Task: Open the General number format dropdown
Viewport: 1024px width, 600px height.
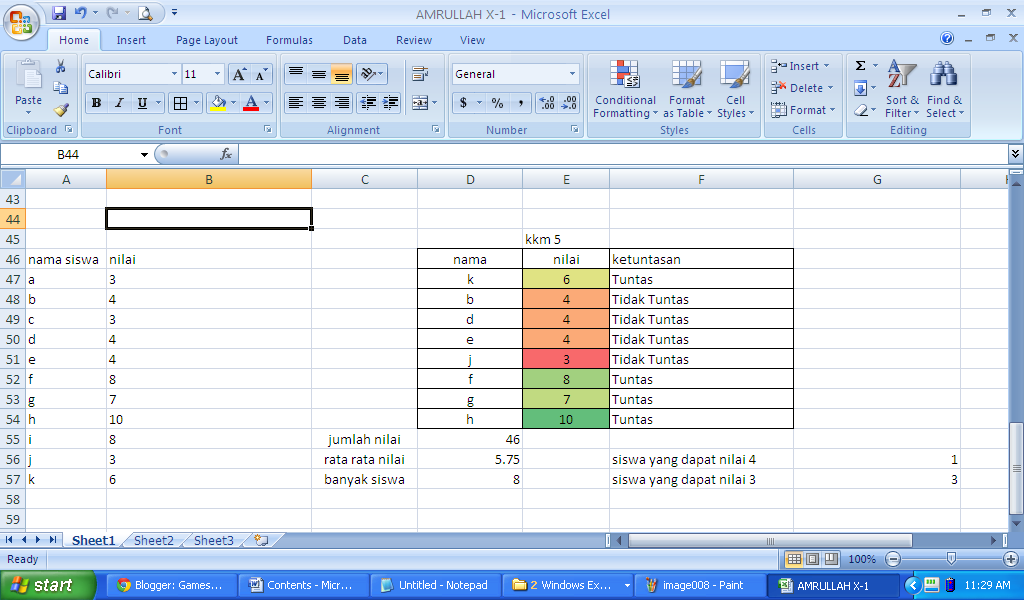Action: (573, 73)
